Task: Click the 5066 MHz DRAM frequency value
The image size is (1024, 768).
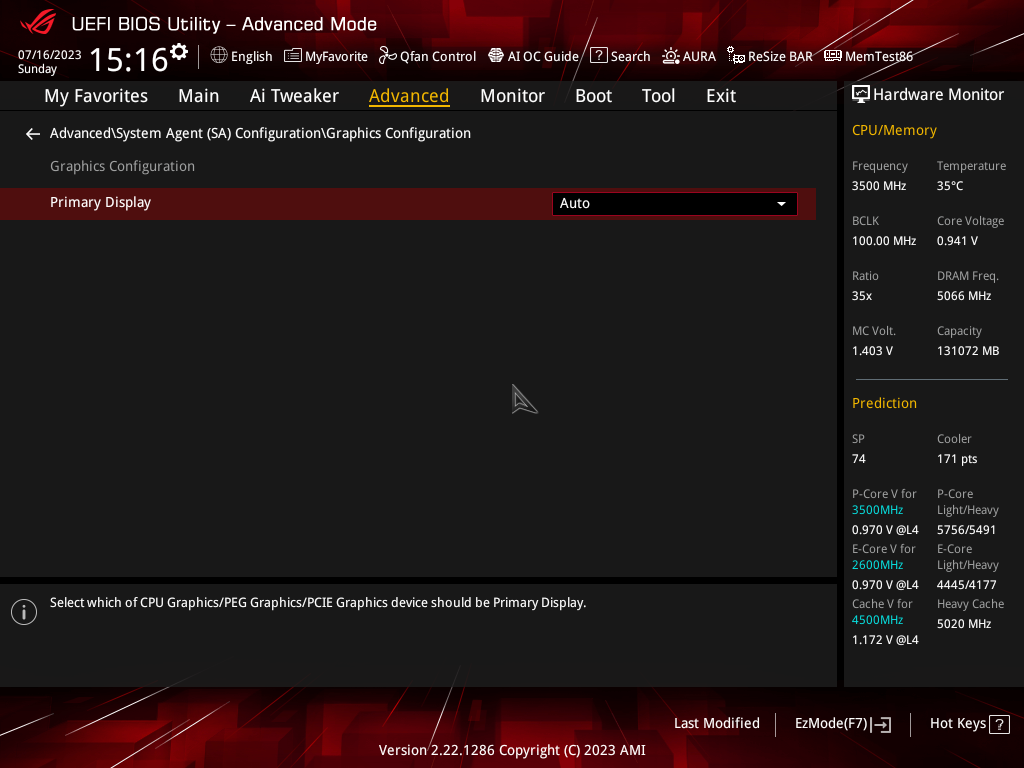Action: [x=964, y=296]
